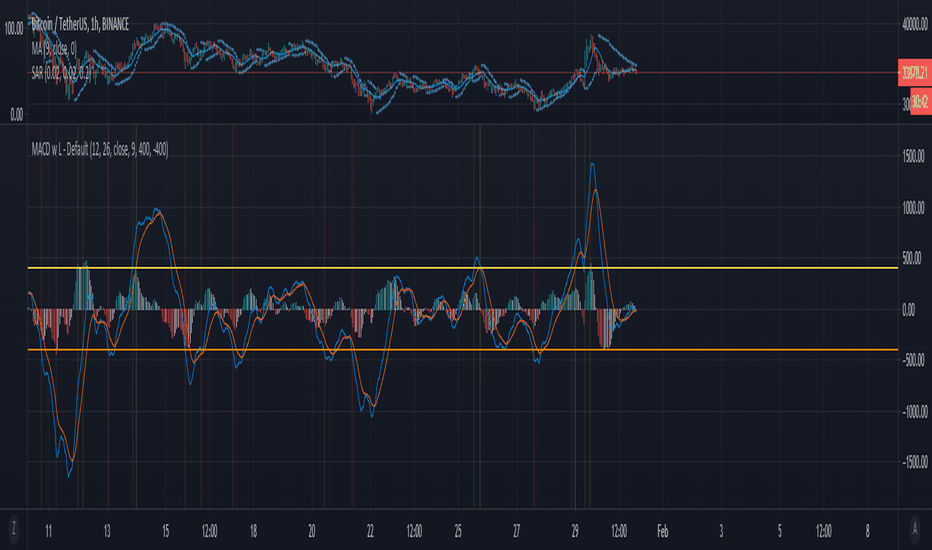
Task: Click the 12:00 label between 22 and 25
Action: pyautogui.click(x=414, y=531)
